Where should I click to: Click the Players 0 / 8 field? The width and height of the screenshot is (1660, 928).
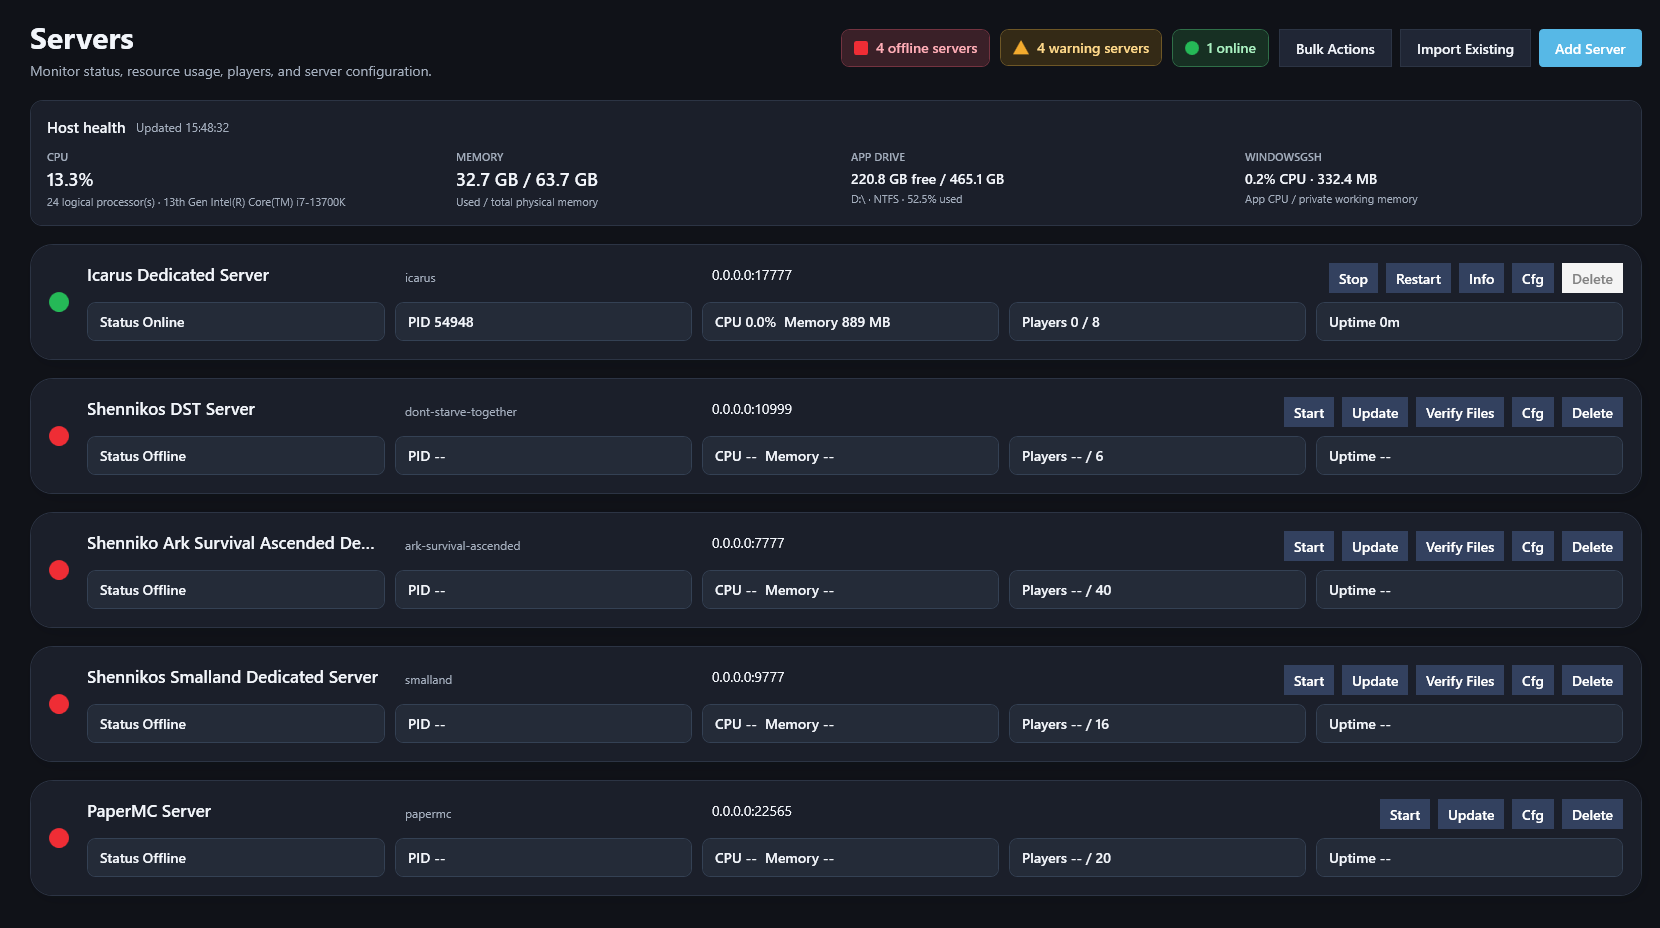[x=1157, y=322]
